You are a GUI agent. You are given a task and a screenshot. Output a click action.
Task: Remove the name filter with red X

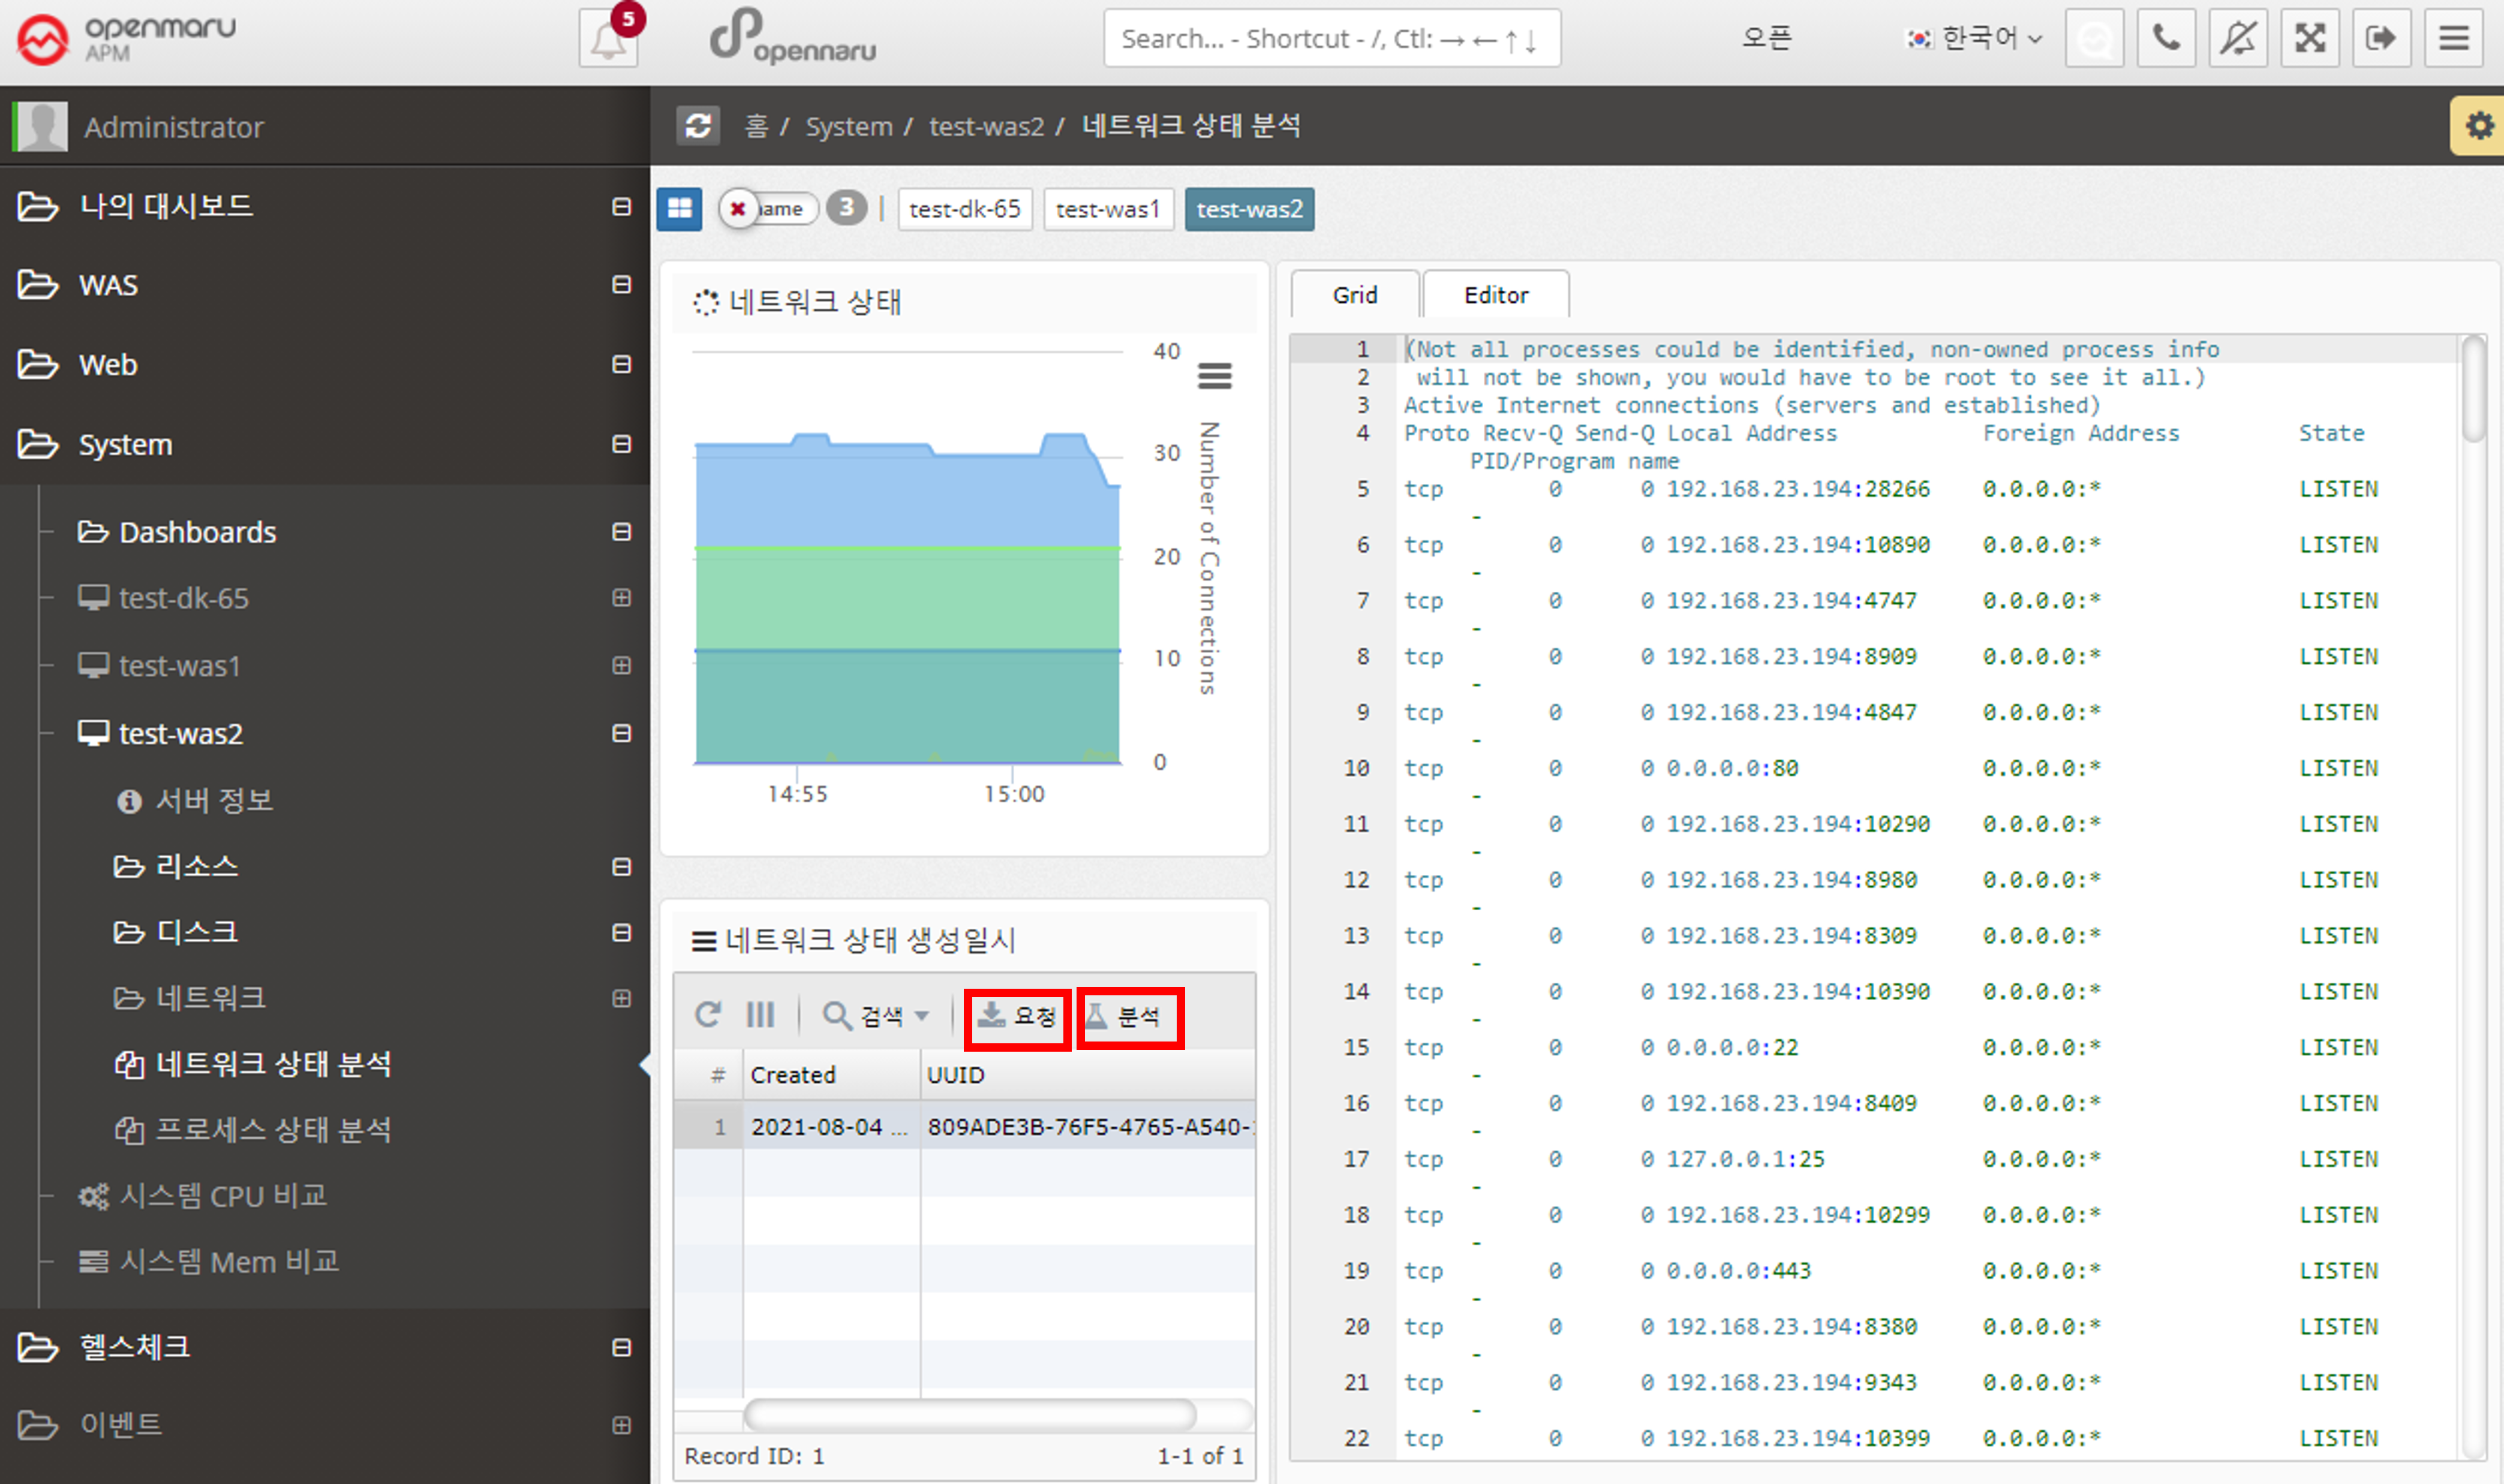pyautogui.click(x=738, y=209)
